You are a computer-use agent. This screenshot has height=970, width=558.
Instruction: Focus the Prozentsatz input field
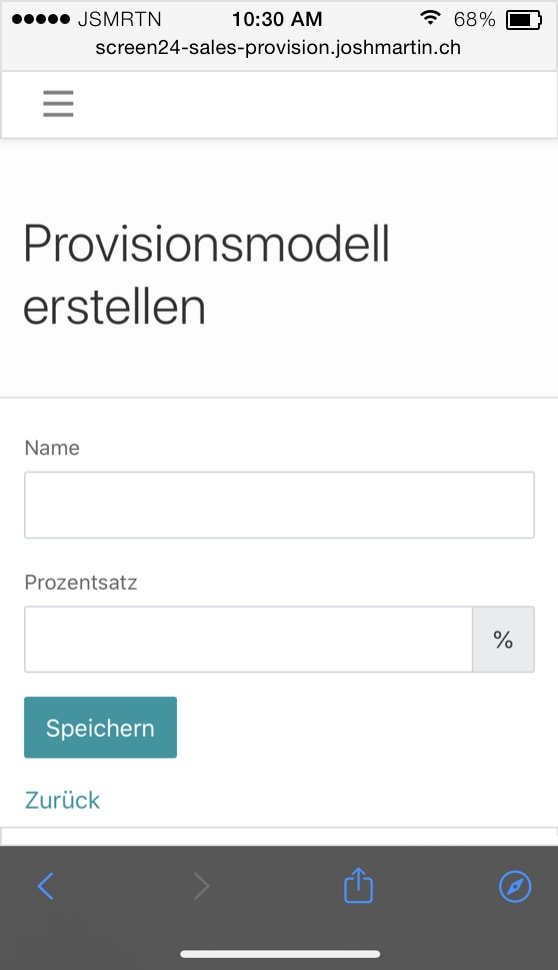(248, 639)
